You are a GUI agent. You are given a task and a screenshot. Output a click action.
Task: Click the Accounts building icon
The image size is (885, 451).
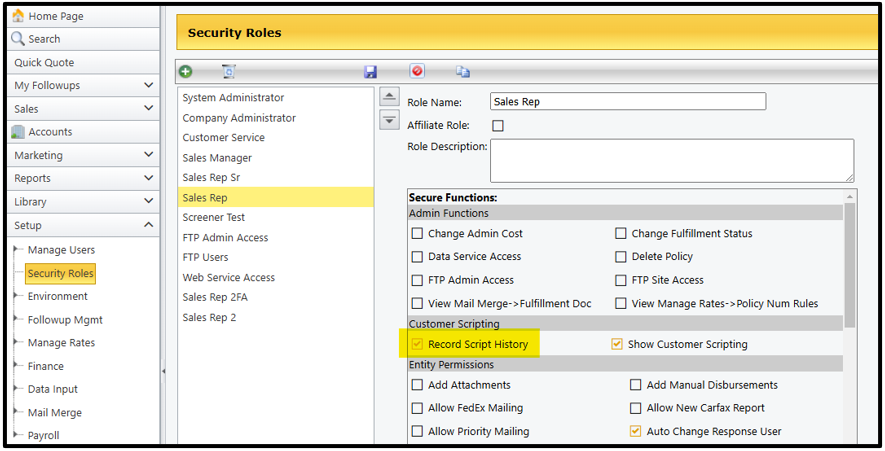pyautogui.click(x=18, y=132)
